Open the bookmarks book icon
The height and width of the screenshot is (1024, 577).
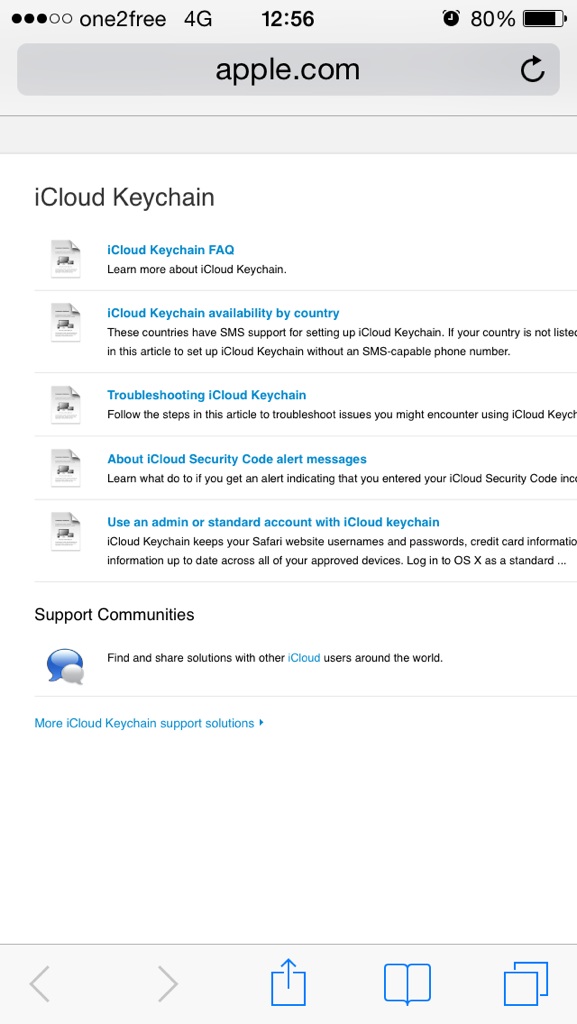point(407,984)
